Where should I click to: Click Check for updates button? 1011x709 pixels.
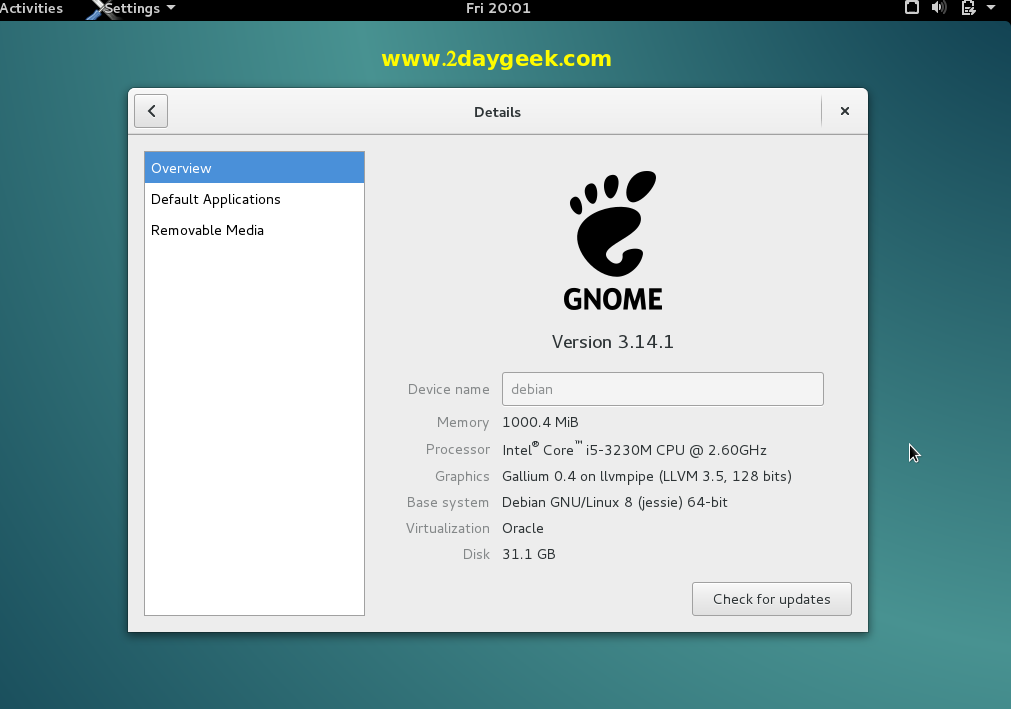[x=771, y=599]
